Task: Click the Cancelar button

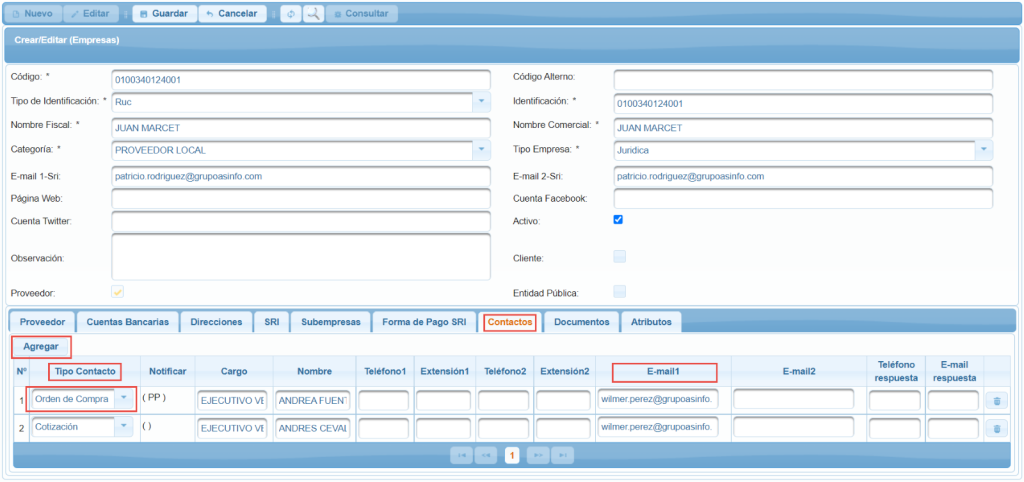Action: 232,14
